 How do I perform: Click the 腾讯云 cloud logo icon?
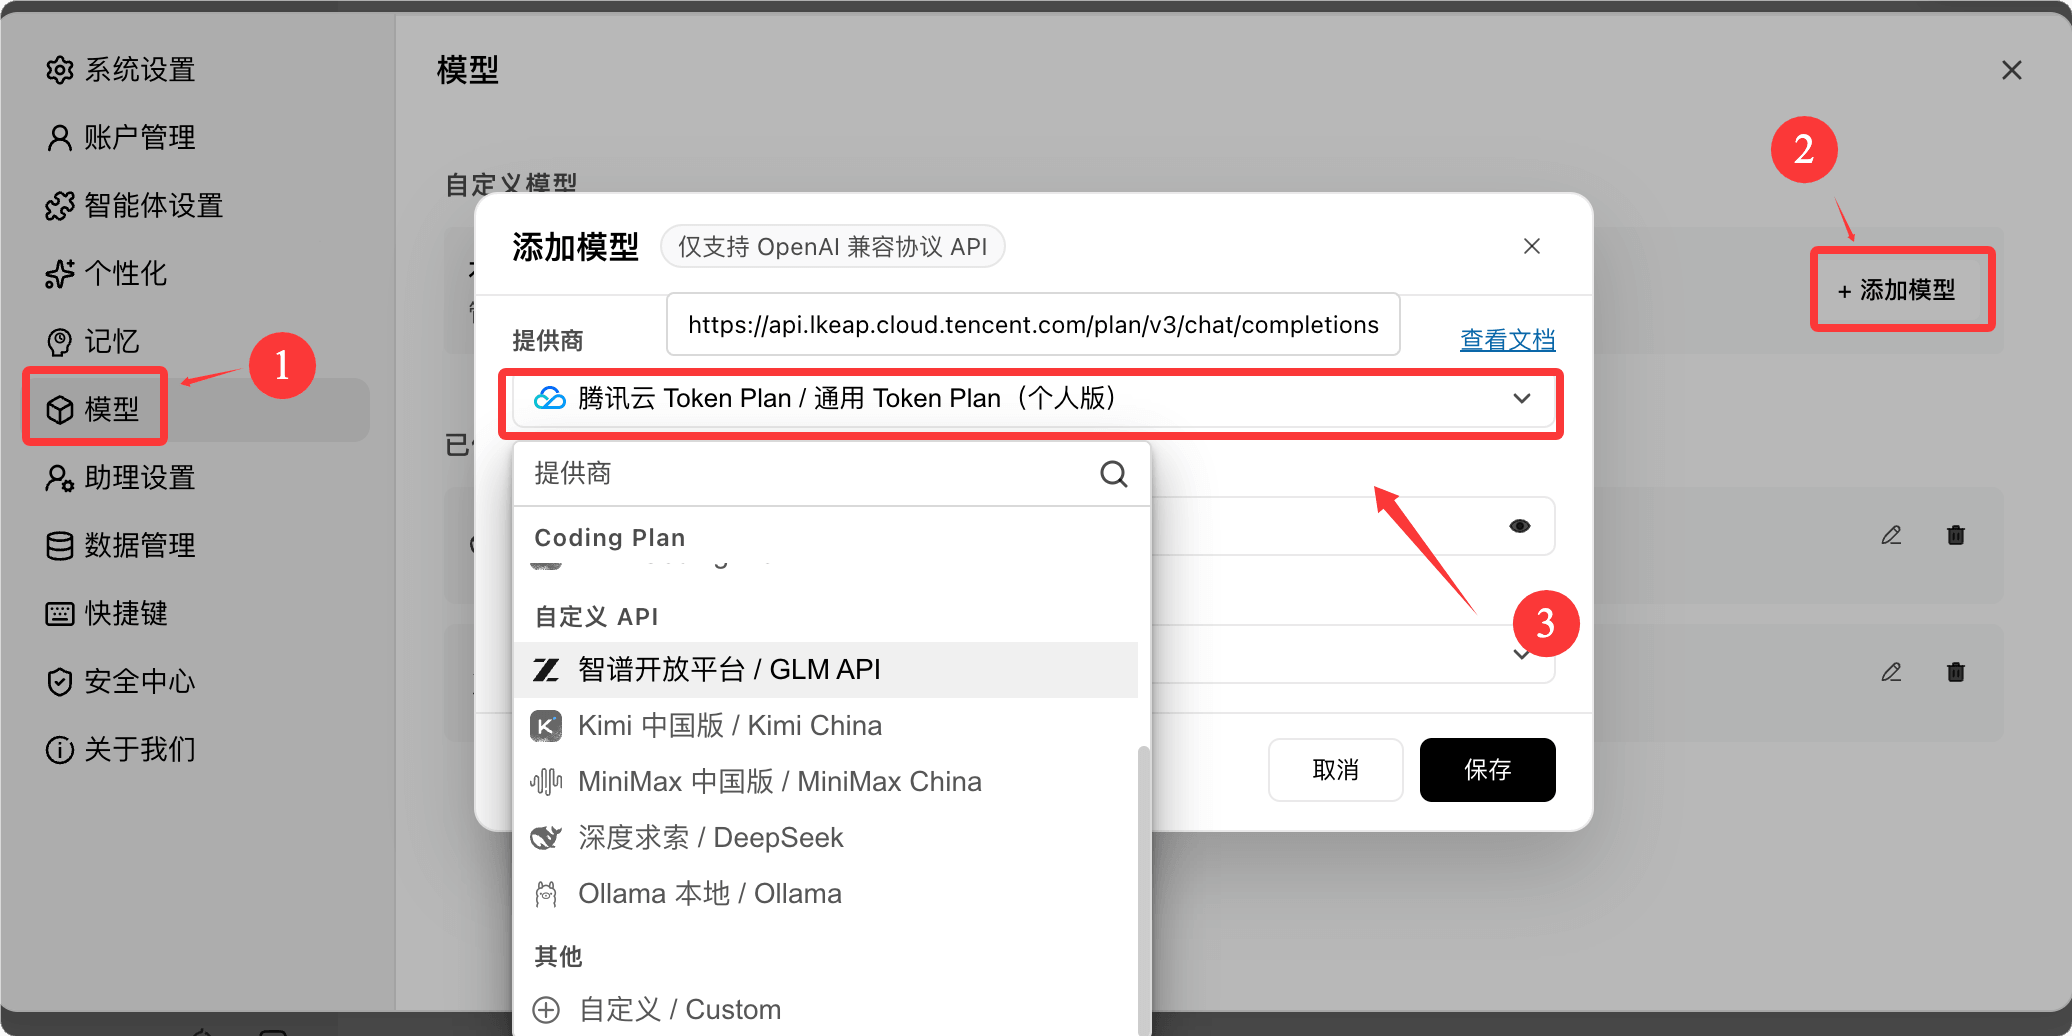click(550, 399)
